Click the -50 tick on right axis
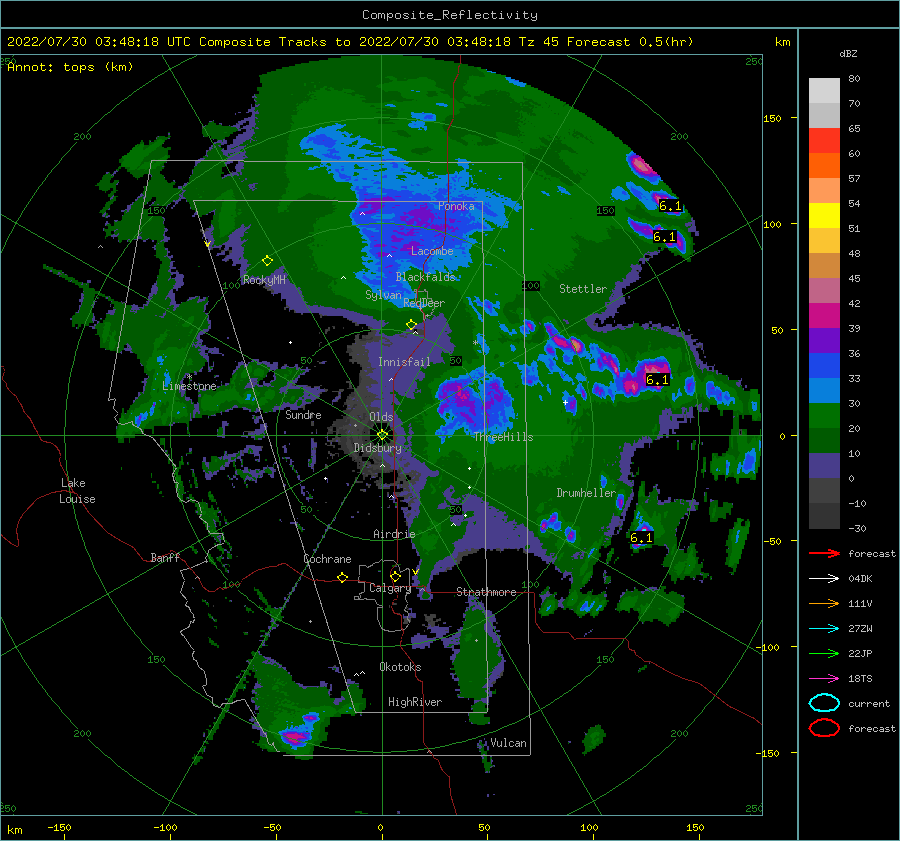900x841 pixels. [775, 541]
